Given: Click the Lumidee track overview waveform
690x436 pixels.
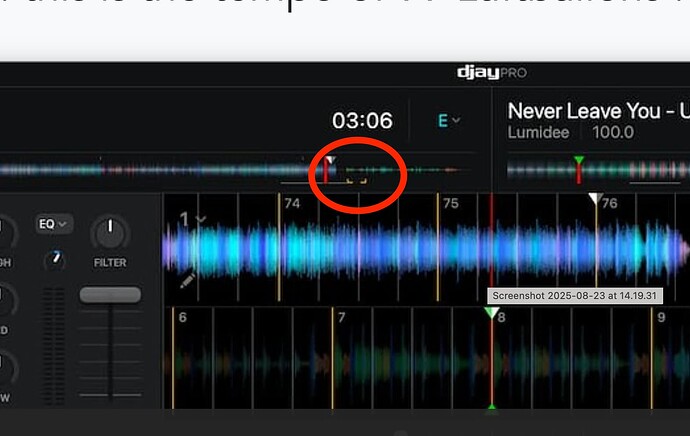Looking at the screenshot, I should tap(598, 170).
